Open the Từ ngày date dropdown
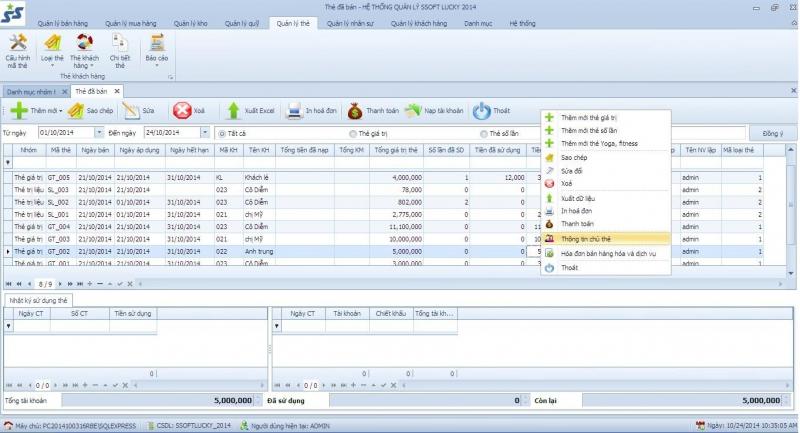800x433 pixels. (98, 132)
